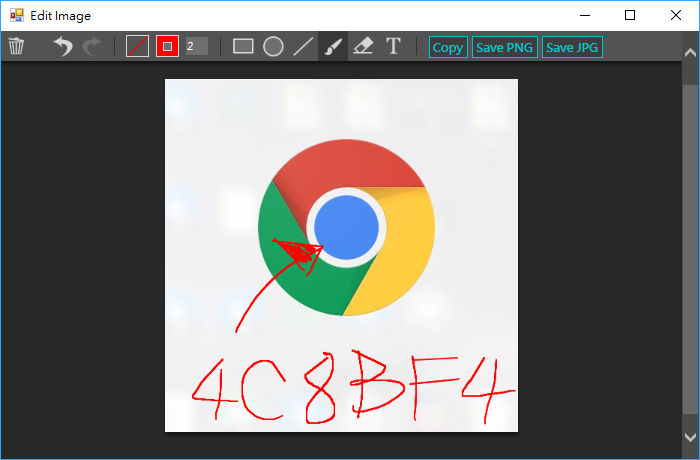Click the Save JPG button

[x=572, y=47]
